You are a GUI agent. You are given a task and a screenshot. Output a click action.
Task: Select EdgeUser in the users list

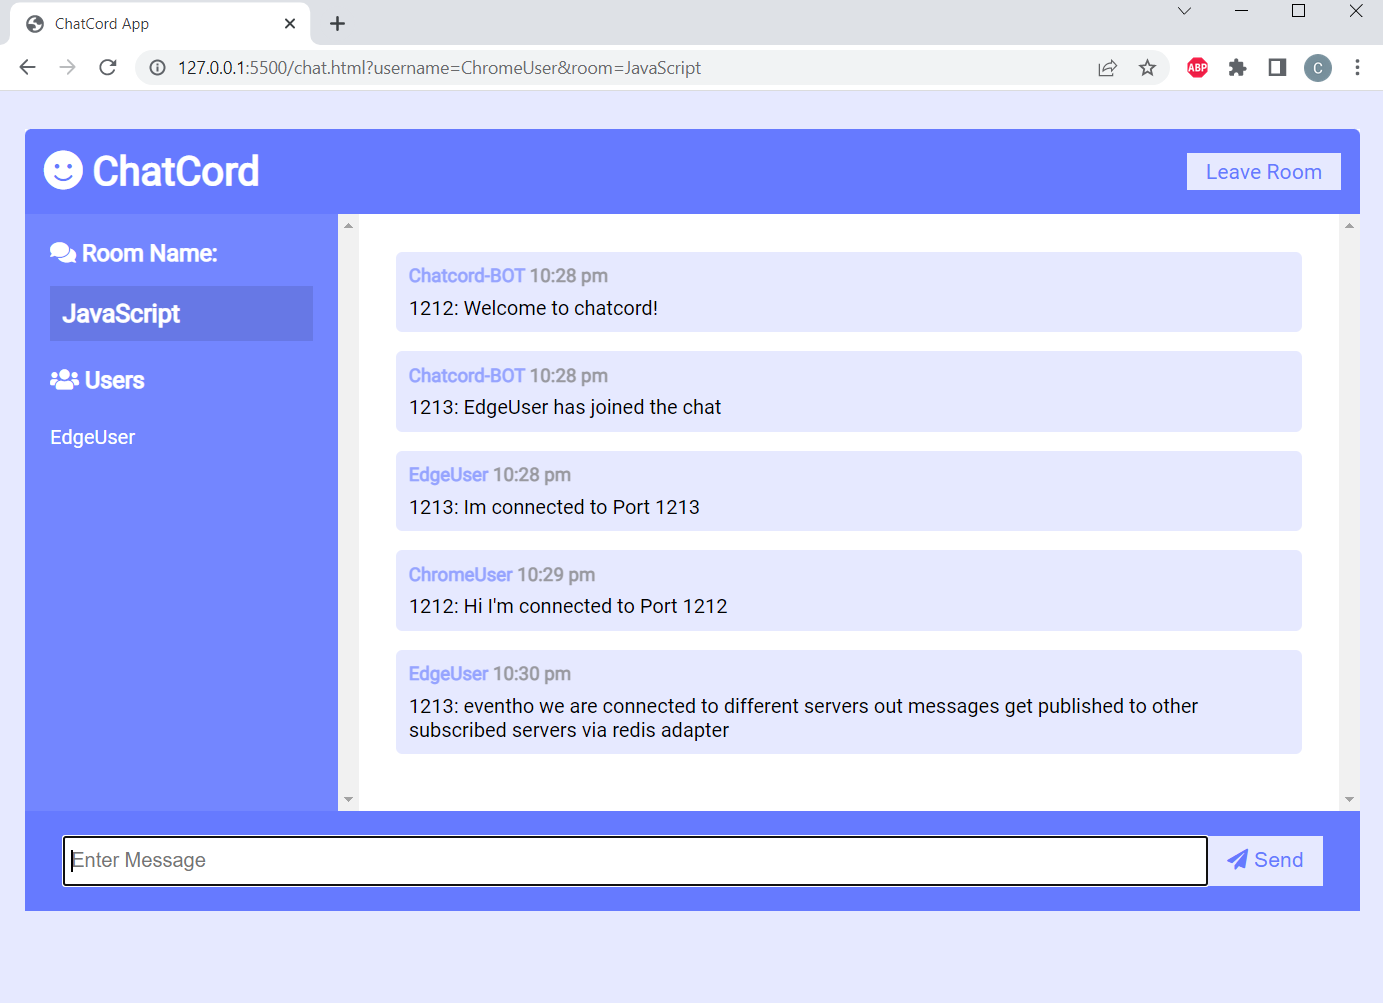[x=93, y=437]
